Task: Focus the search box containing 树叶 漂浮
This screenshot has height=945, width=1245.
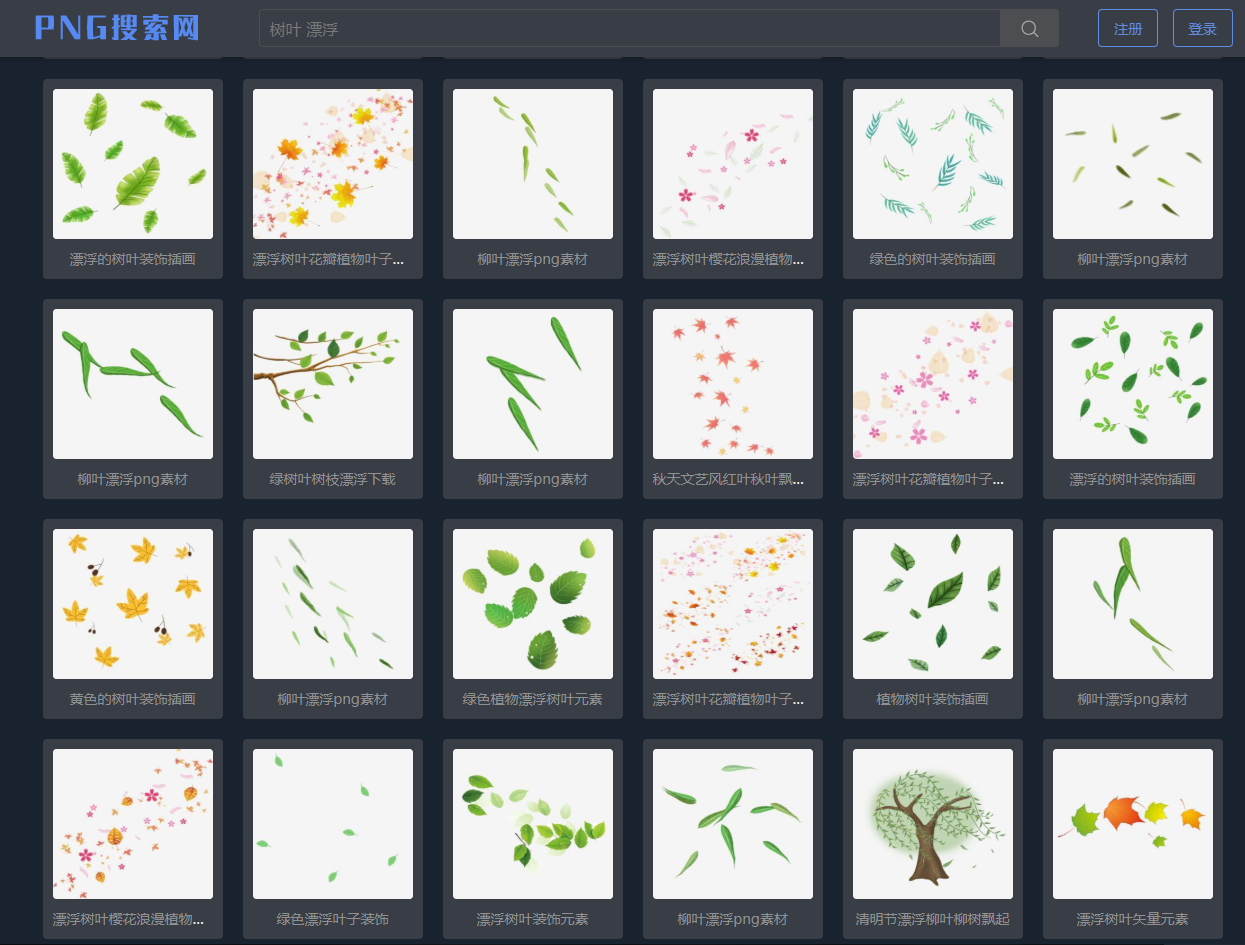Action: [630, 28]
